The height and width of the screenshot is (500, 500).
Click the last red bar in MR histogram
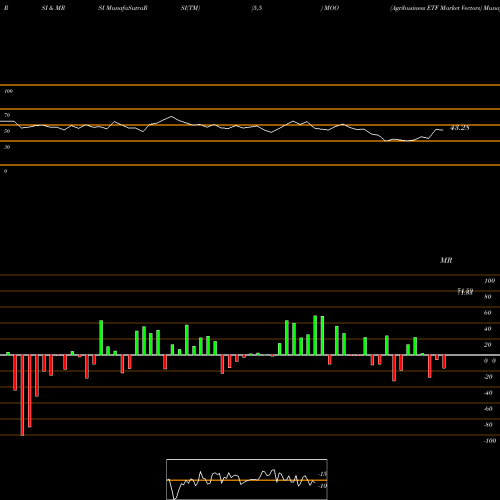point(444,362)
